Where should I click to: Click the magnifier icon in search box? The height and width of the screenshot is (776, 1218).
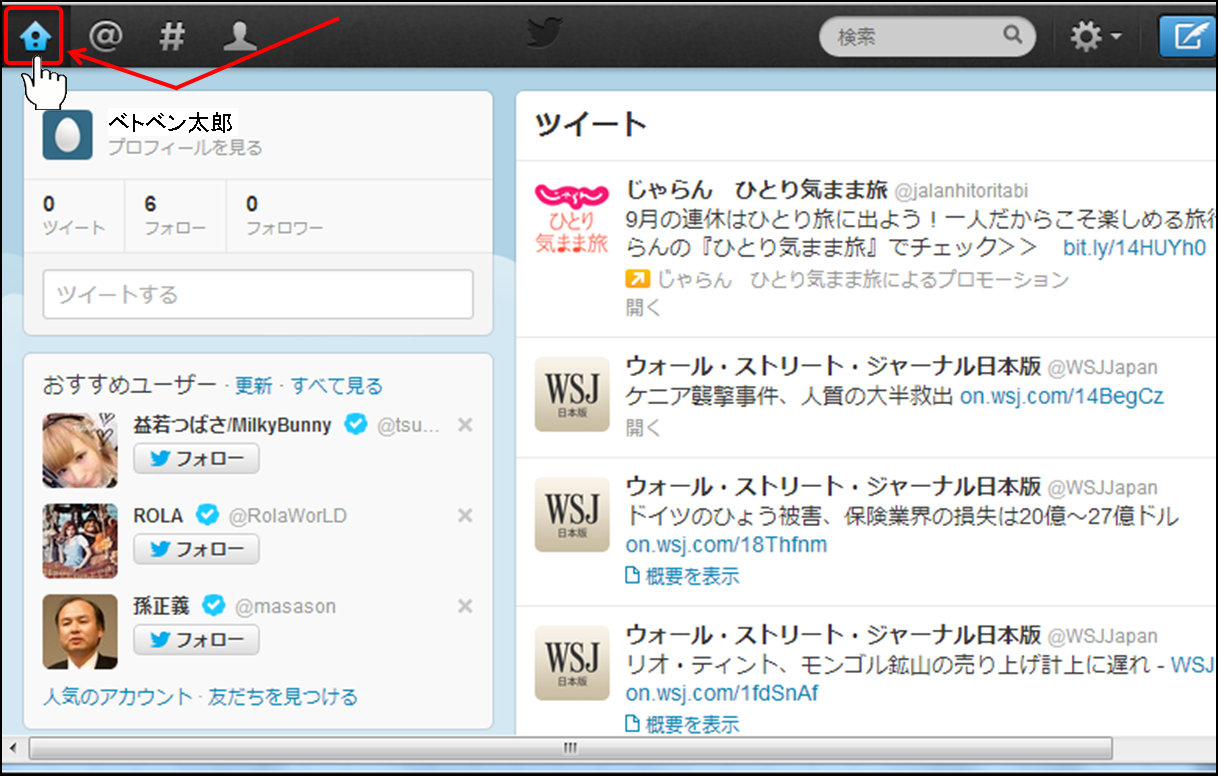(x=1013, y=36)
